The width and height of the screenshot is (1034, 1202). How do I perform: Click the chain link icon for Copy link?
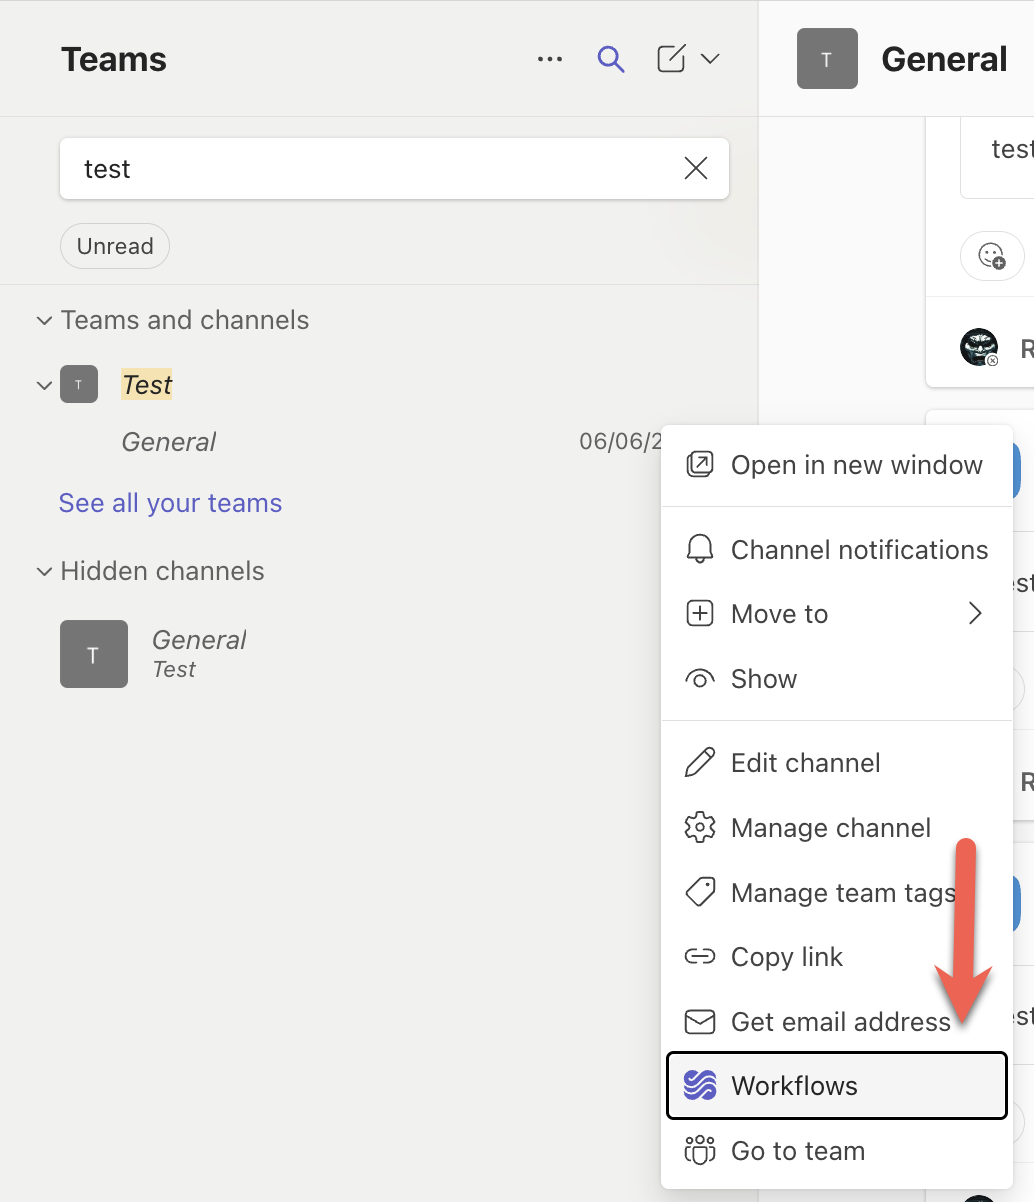(x=700, y=957)
